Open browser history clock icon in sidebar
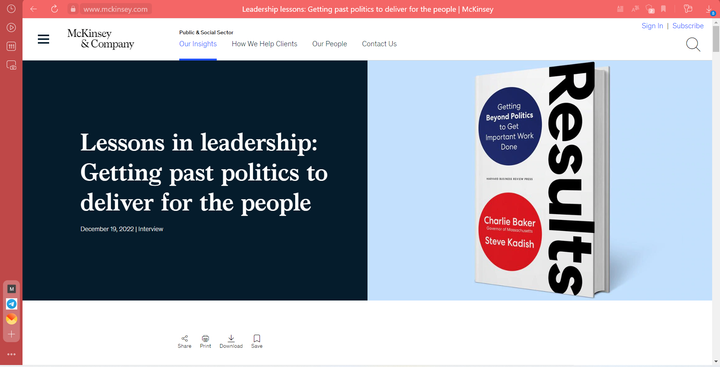Viewport: 720px width, 367px height. coord(11,9)
